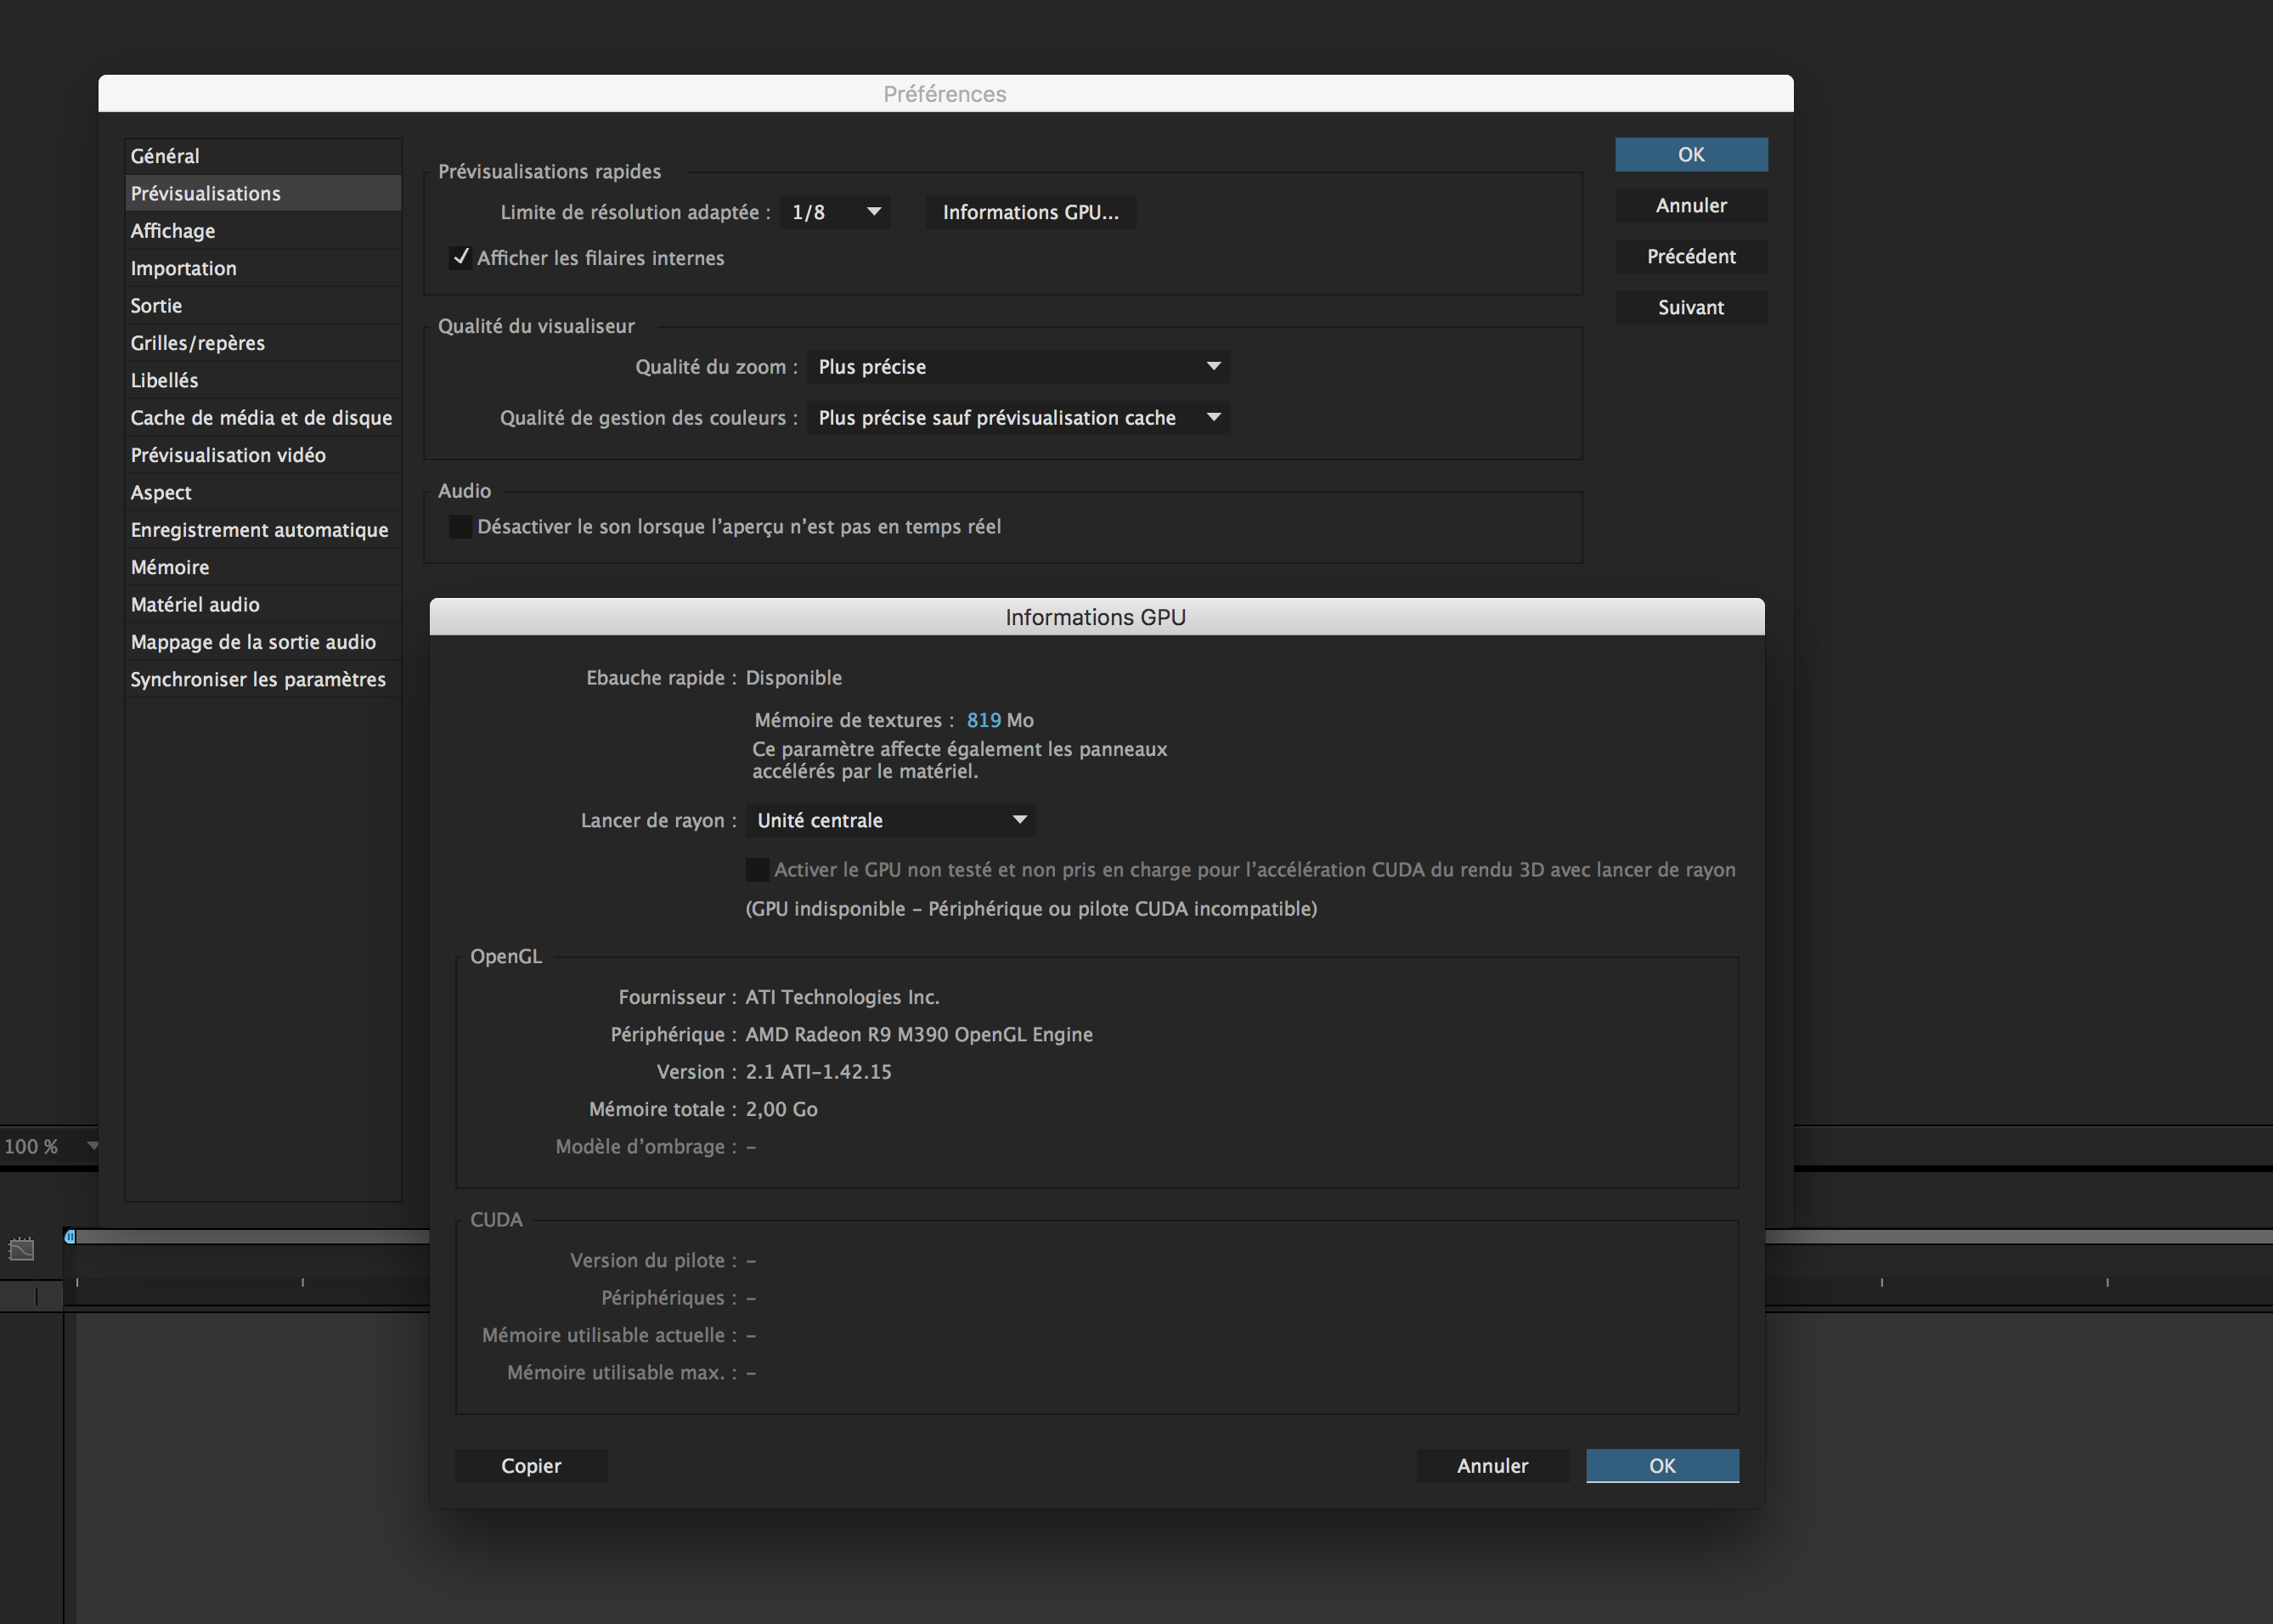Click the Suivant button

[1690, 308]
